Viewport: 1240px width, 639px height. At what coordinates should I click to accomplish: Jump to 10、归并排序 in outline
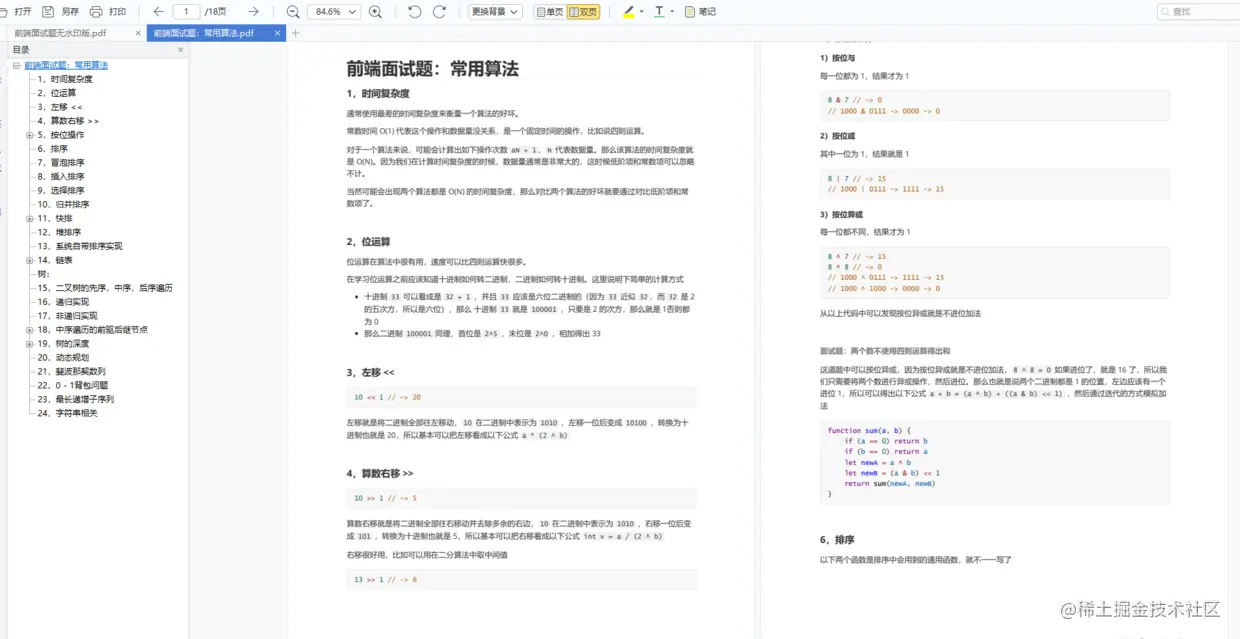(x=64, y=204)
